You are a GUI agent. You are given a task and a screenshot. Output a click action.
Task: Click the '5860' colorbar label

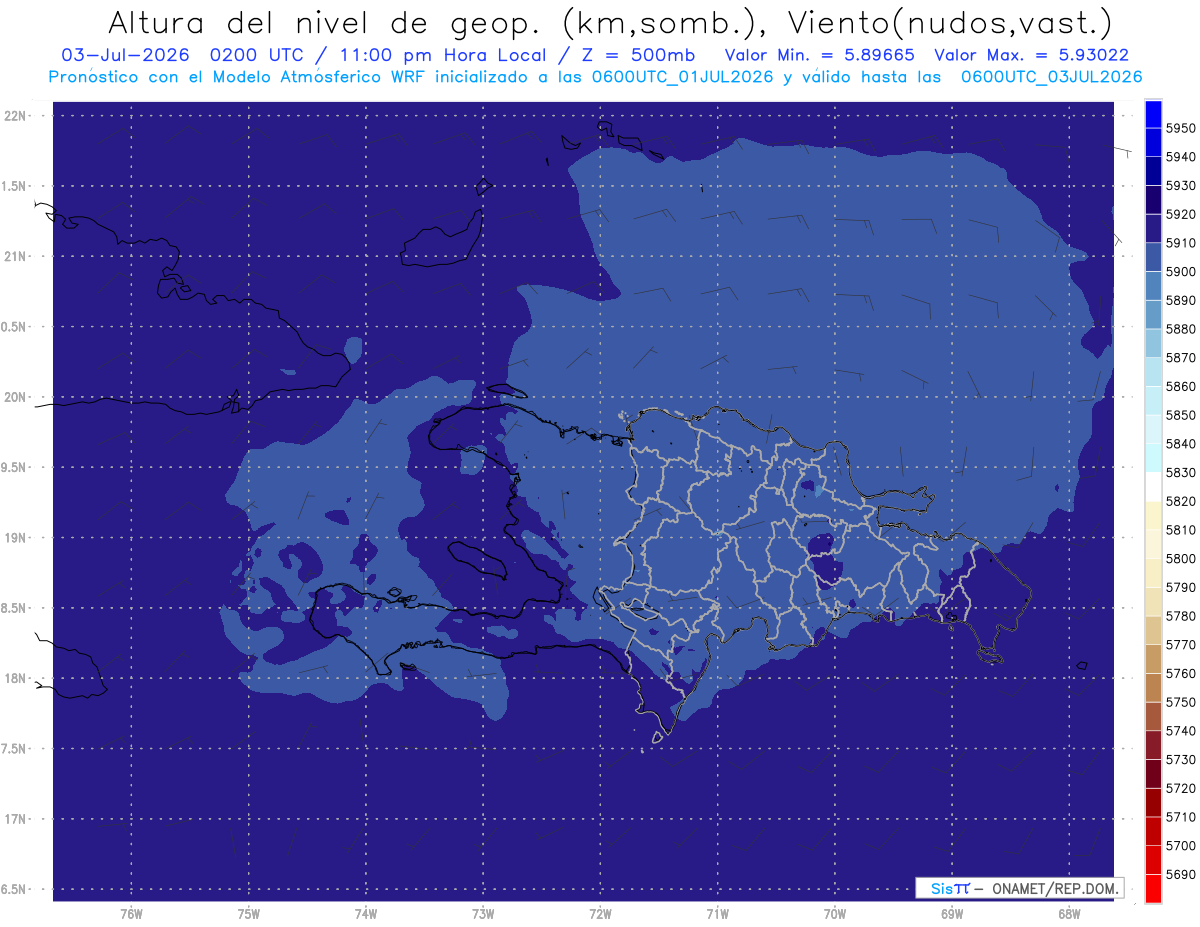tap(1181, 386)
